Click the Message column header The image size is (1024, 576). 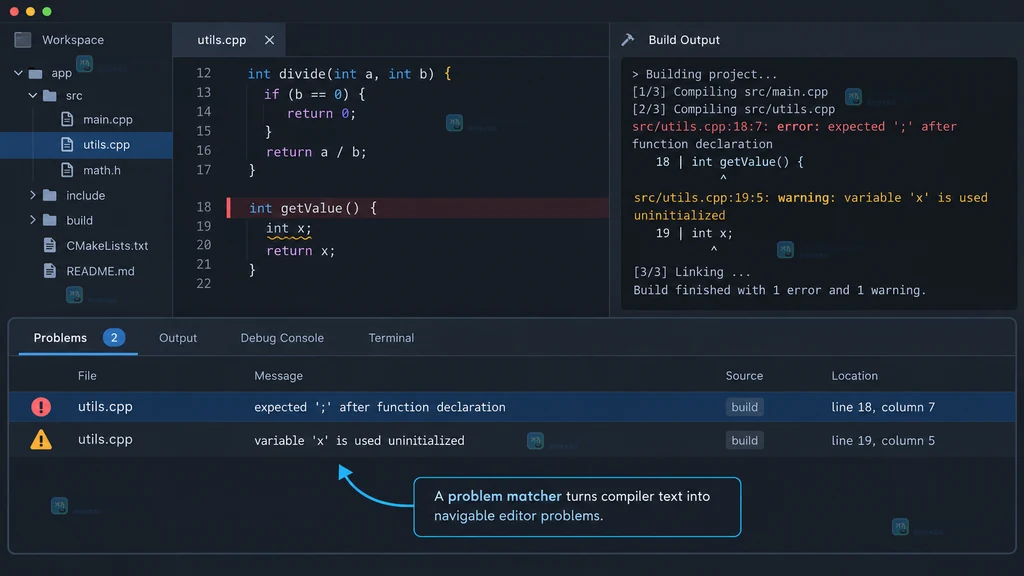(x=278, y=376)
